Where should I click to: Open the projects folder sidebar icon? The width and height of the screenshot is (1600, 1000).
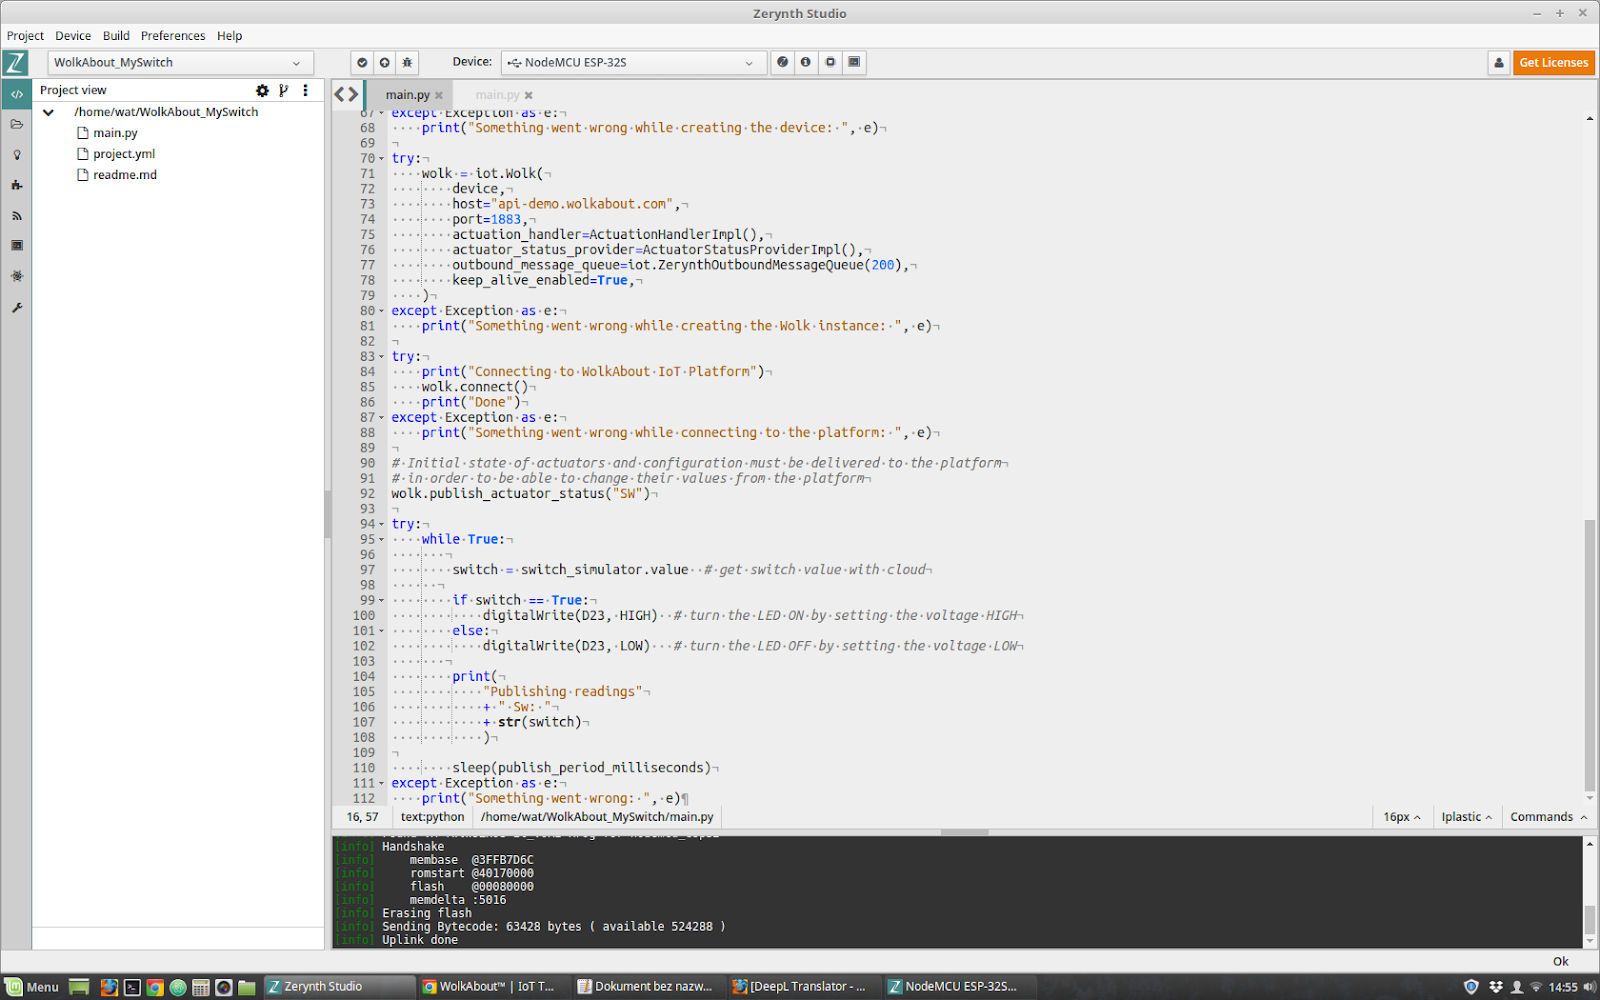tap(17, 124)
